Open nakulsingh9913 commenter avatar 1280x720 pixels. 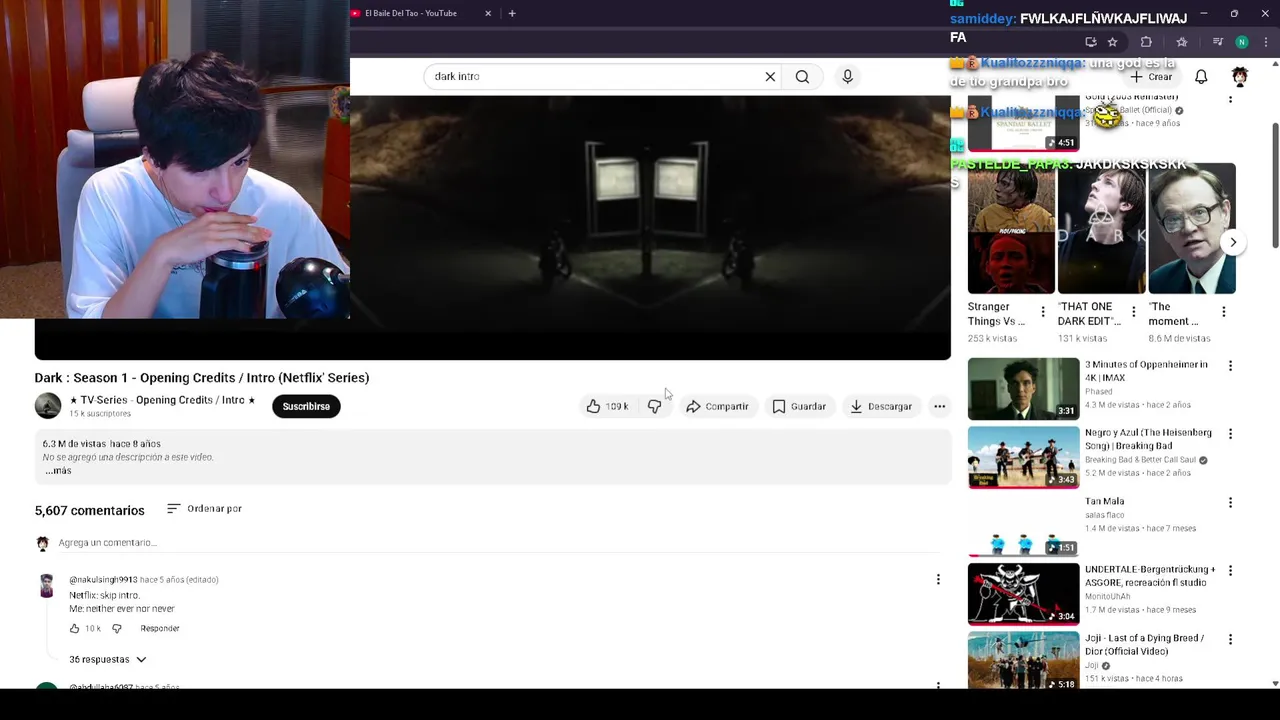(x=47, y=586)
